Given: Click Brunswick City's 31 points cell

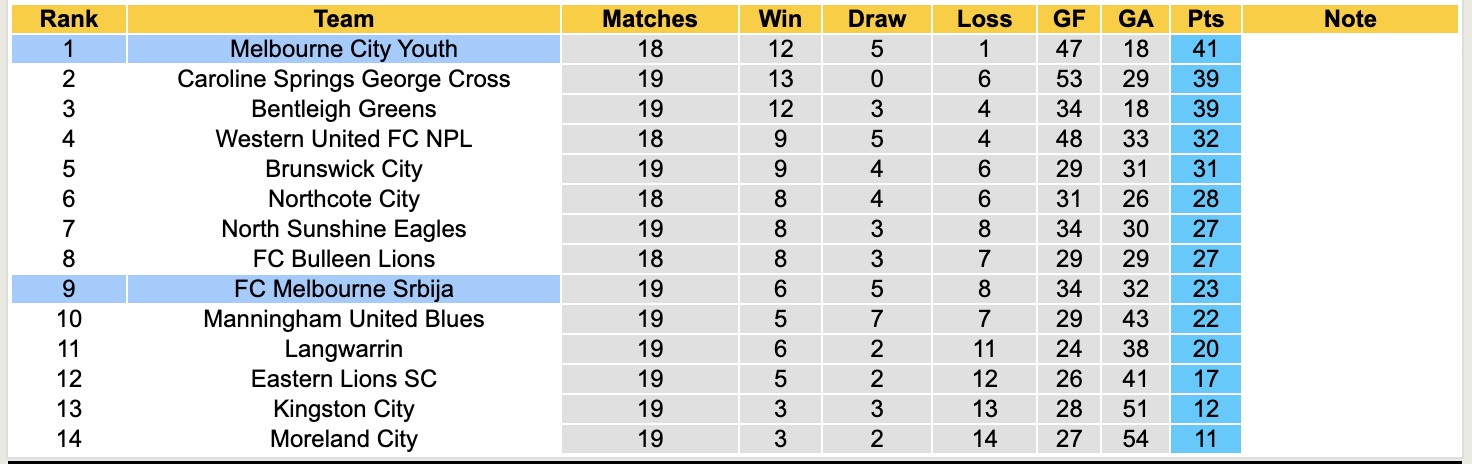Looking at the screenshot, I should pos(1205,169).
